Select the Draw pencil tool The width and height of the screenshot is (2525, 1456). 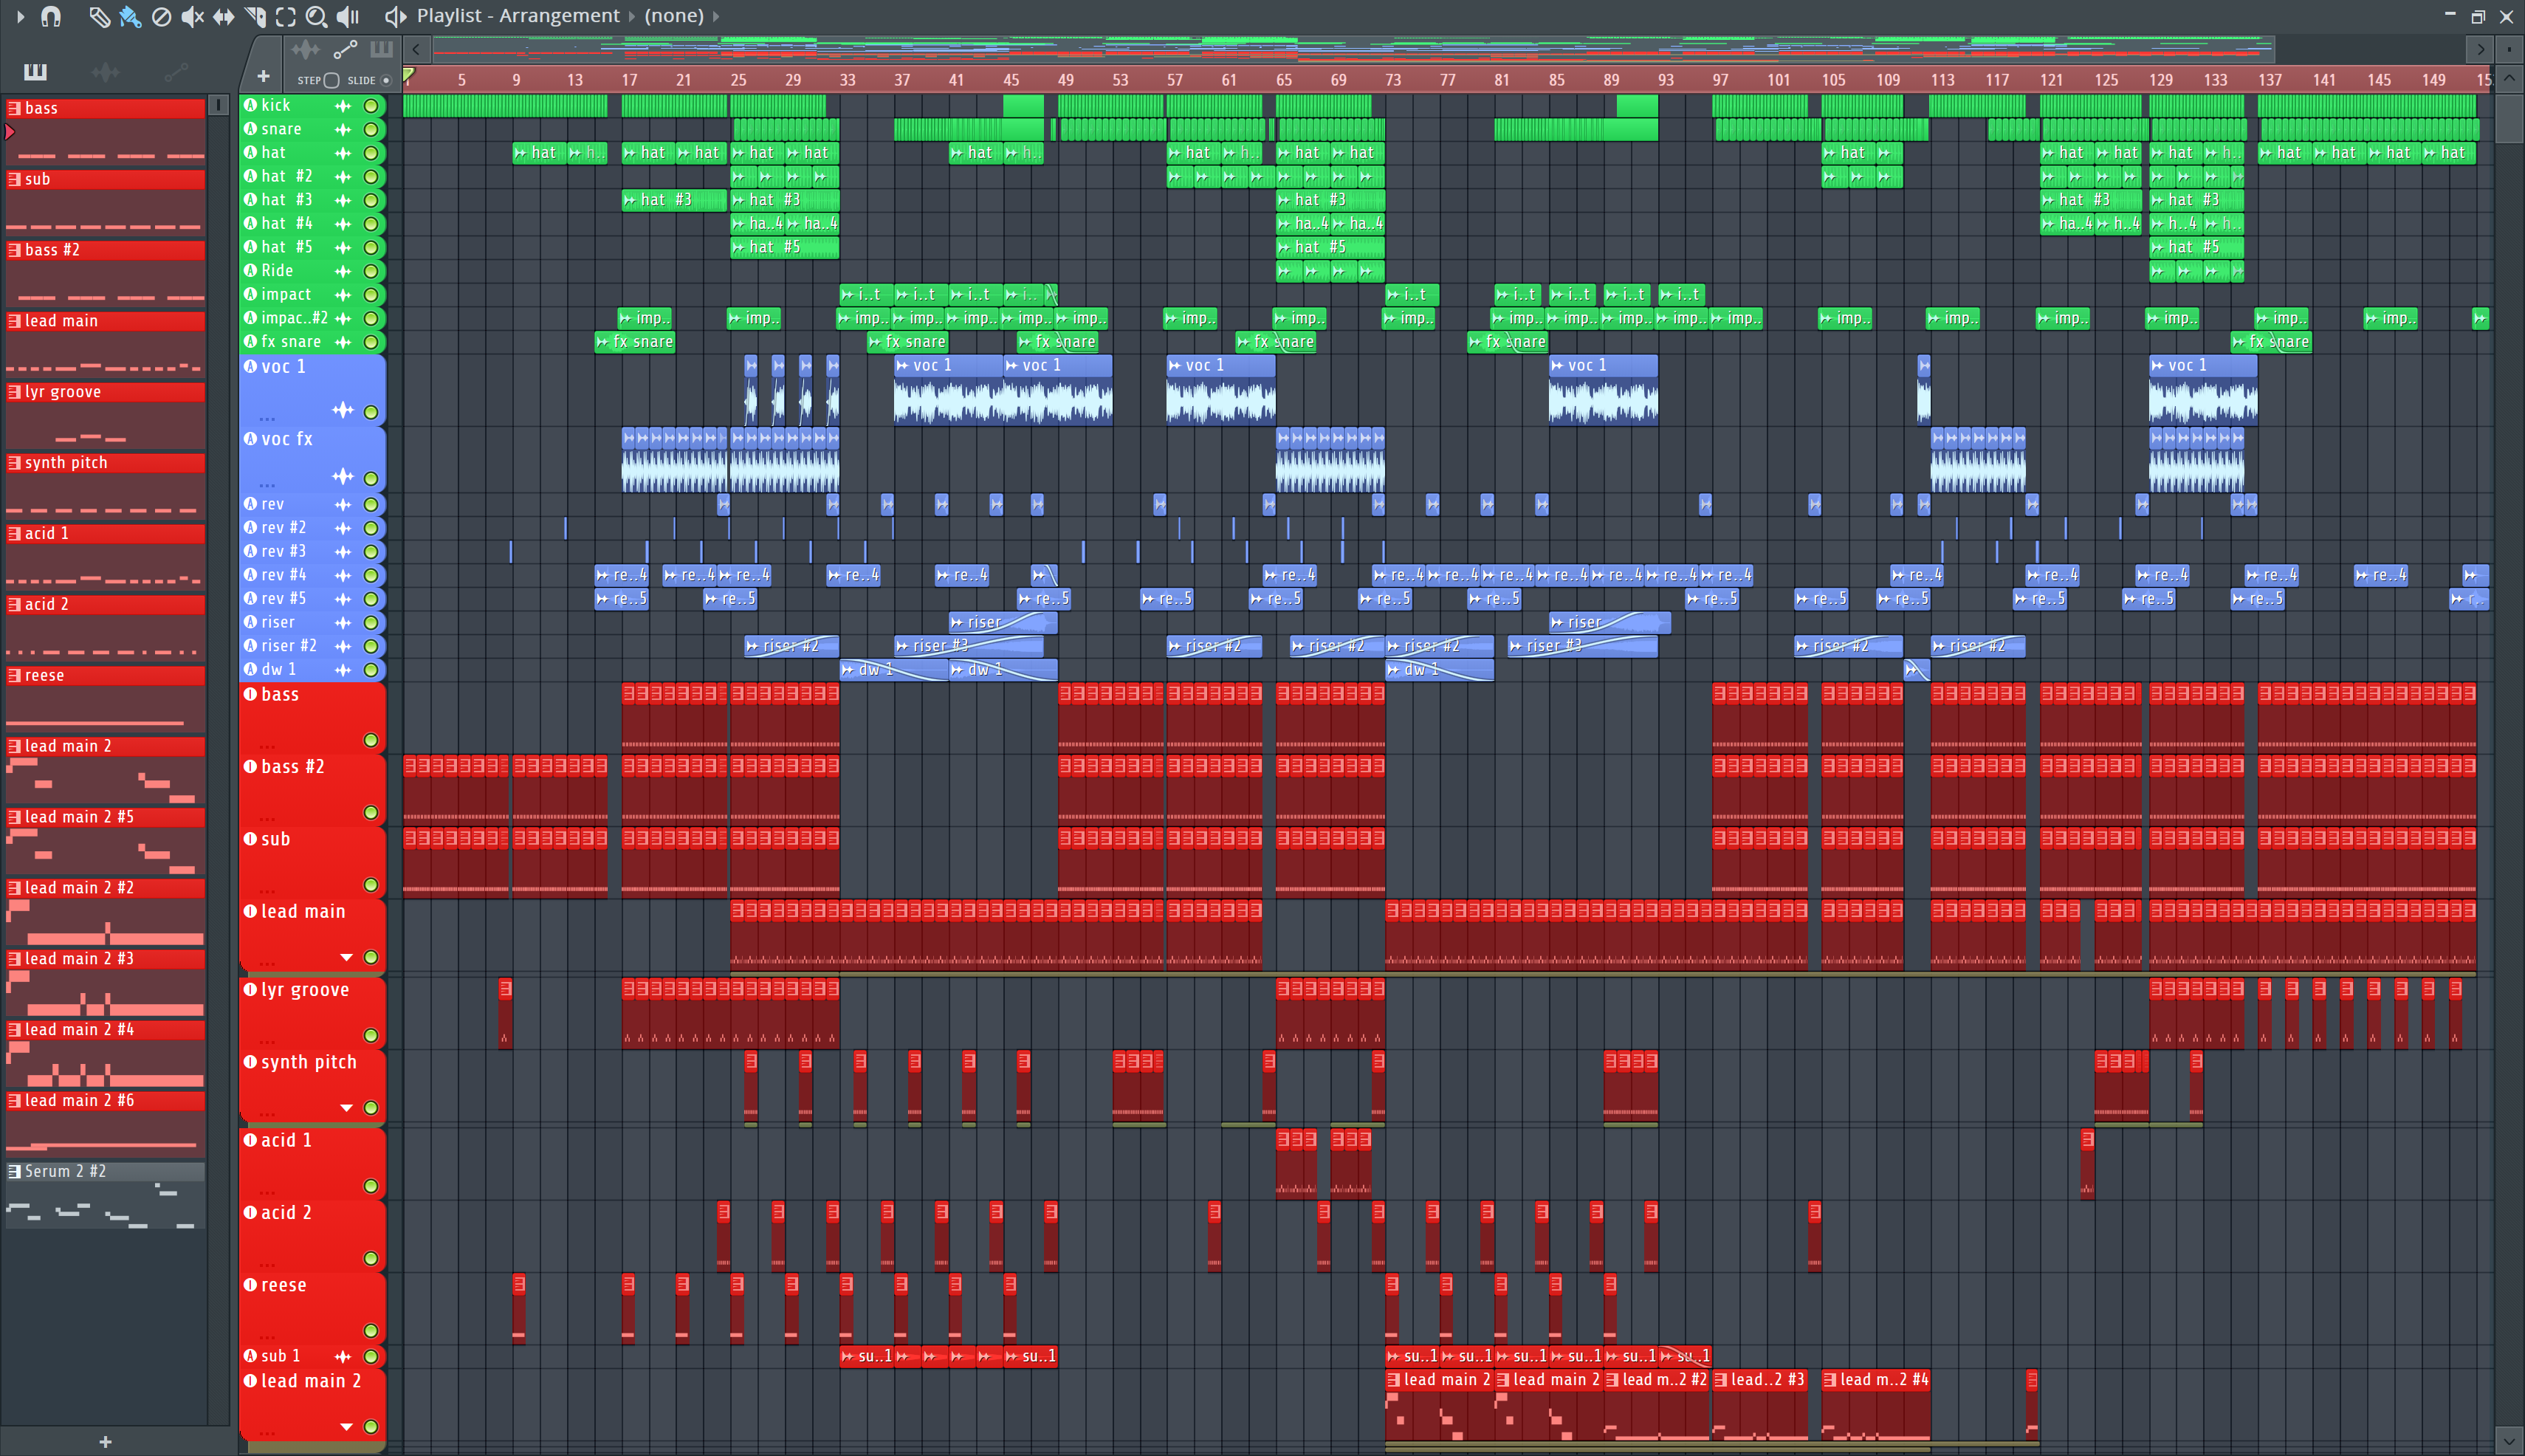click(98, 16)
